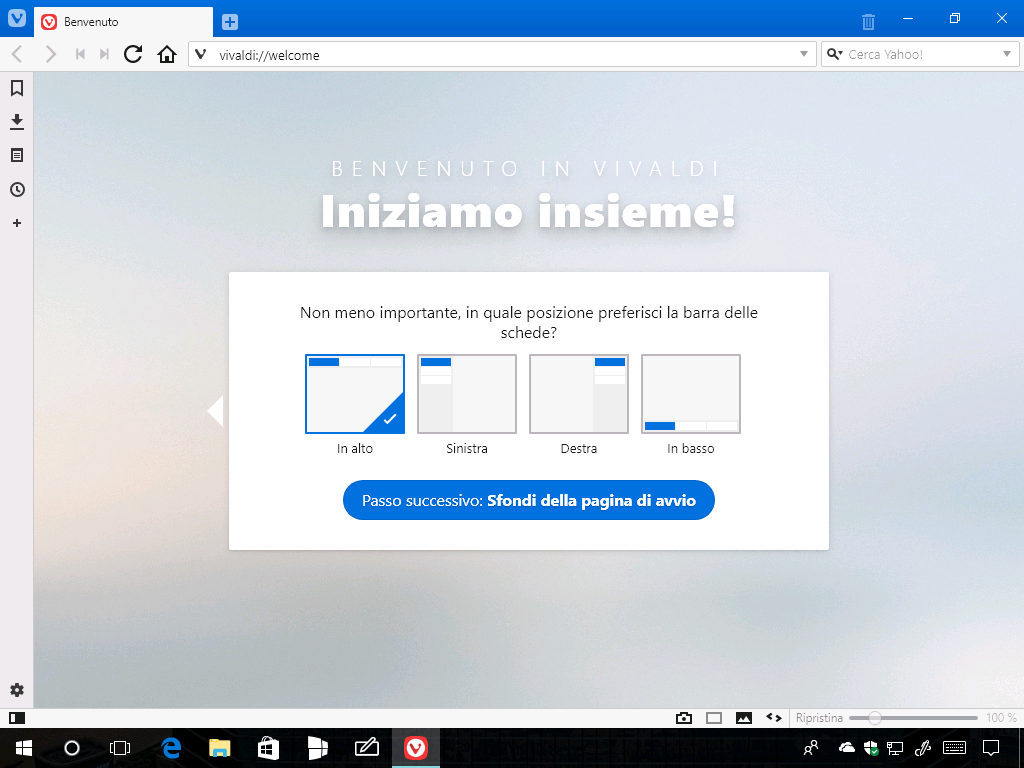Go to previous welcome step arrow

point(216,411)
